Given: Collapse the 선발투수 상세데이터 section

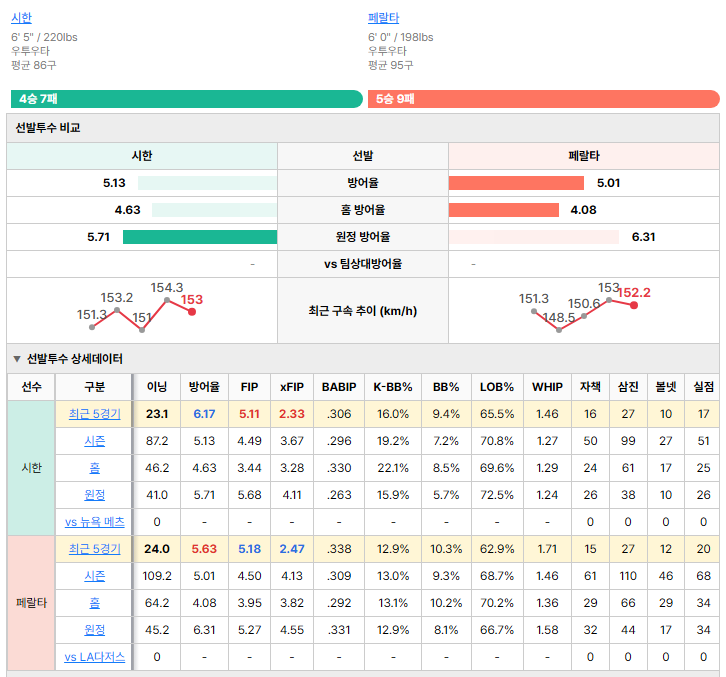Looking at the screenshot, I should click(17, 359).
